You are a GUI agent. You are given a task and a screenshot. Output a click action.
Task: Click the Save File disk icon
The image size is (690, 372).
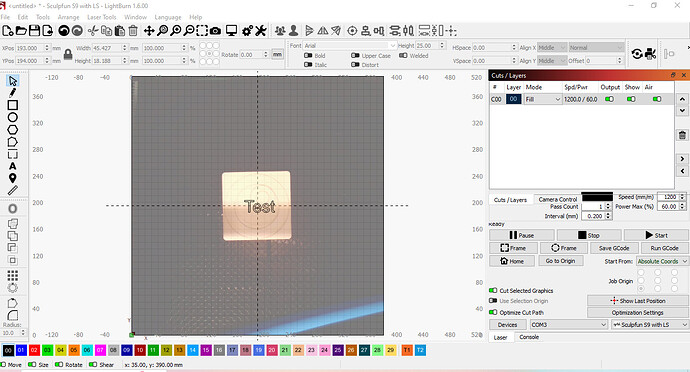tap(34, 30)
